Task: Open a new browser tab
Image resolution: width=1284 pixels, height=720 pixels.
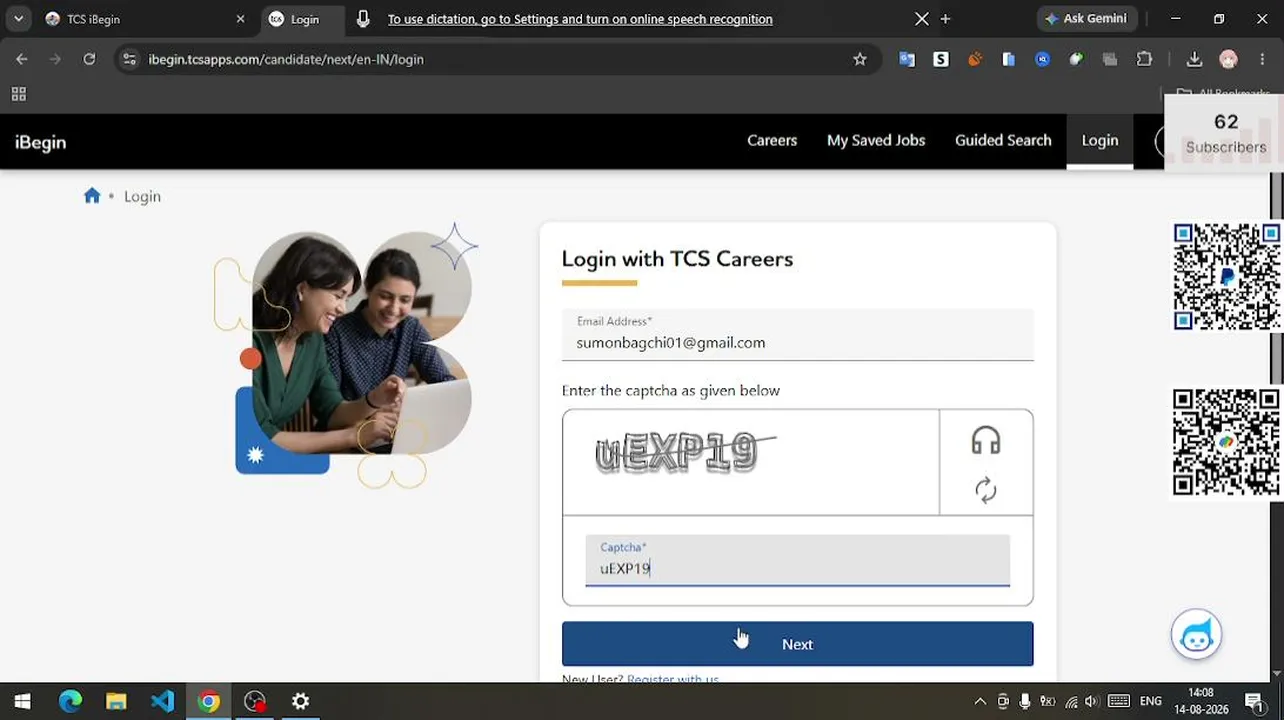Action: (x=945, y=19)
